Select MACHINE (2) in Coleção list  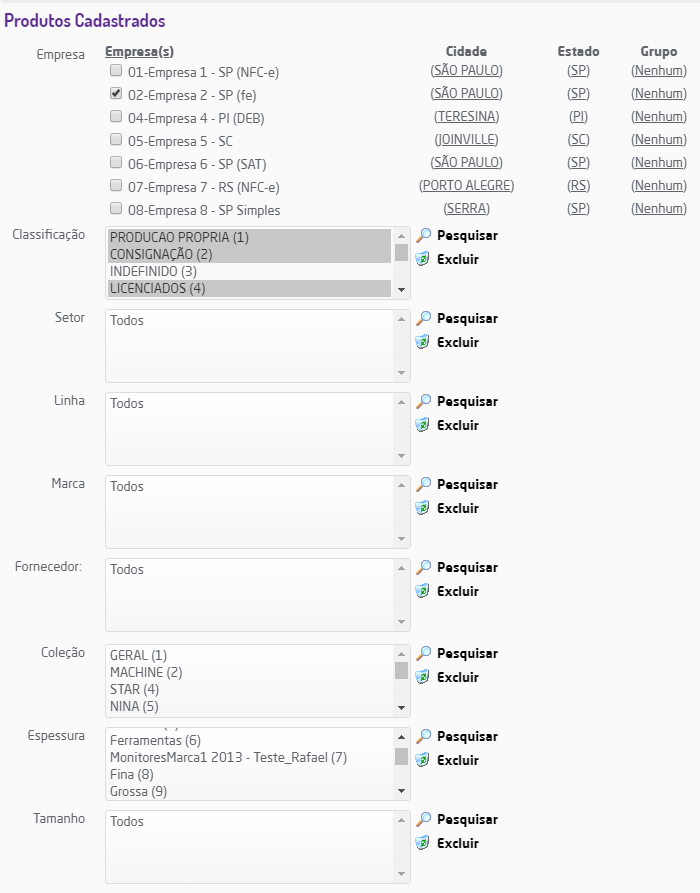146,672
